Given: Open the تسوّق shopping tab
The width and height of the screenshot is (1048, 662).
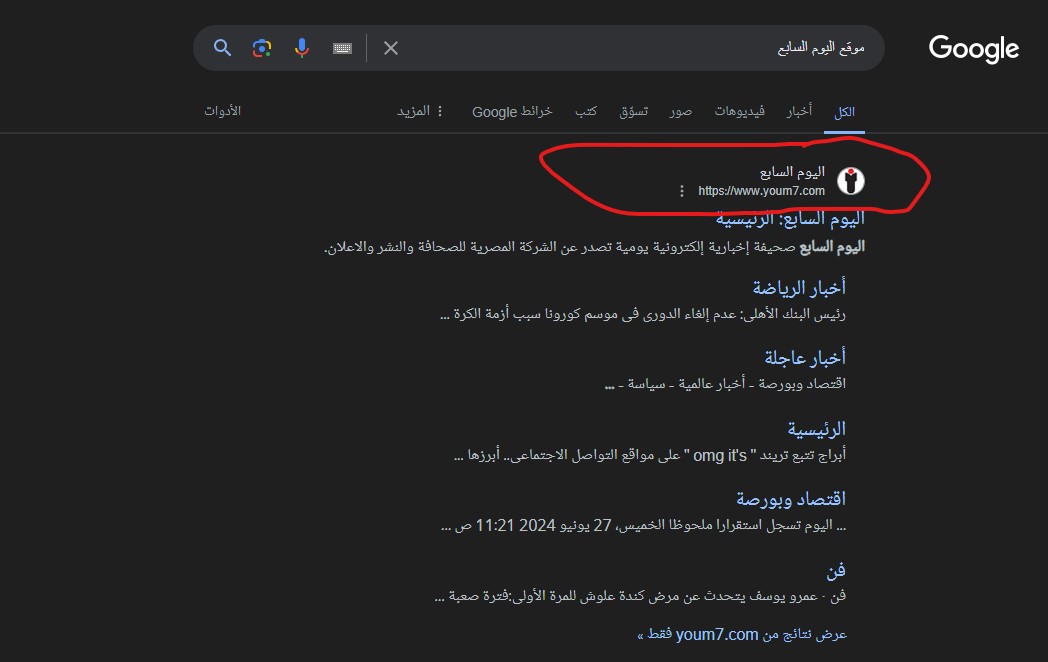Looking at the screenshot, I should pos(633,111).
